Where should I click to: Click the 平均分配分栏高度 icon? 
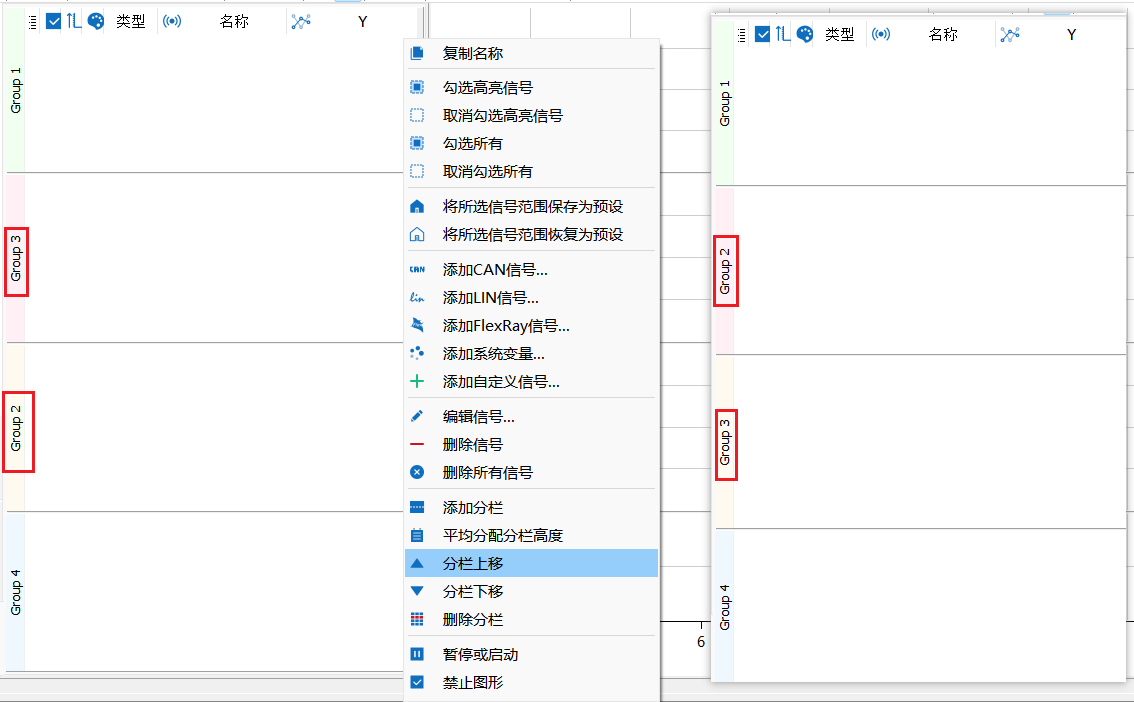(x=417, y=536)
